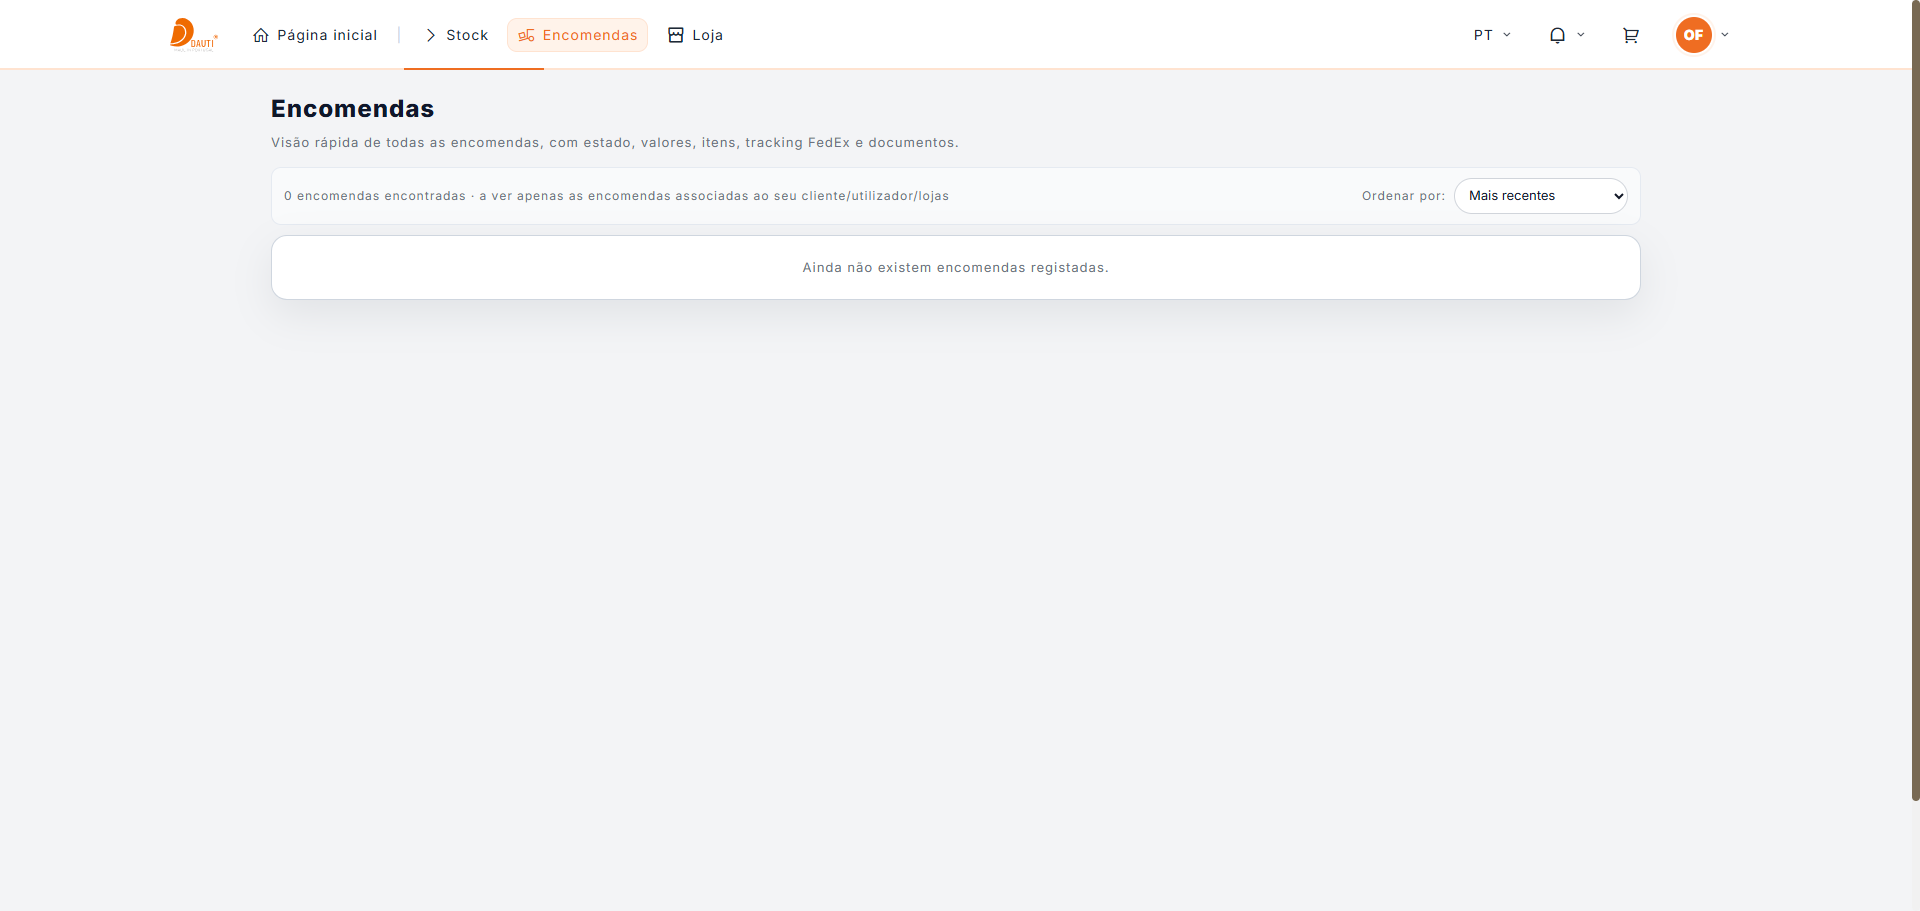Click the delivery icon in Encomendas tab
This screenshot has height=911, width=1920.
(x=526, y=35)
